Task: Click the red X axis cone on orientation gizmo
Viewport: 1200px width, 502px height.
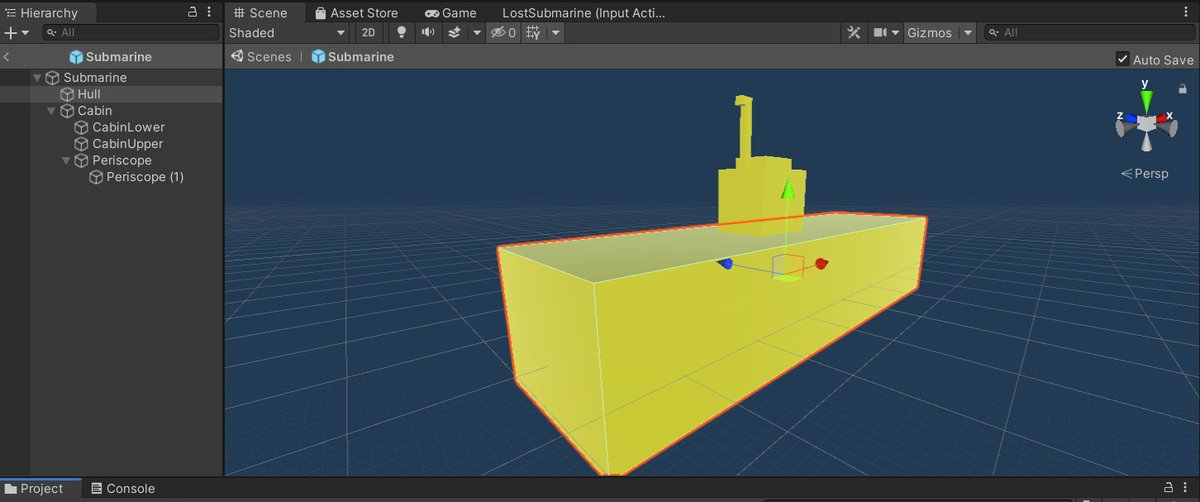Action: (1163, 117)
